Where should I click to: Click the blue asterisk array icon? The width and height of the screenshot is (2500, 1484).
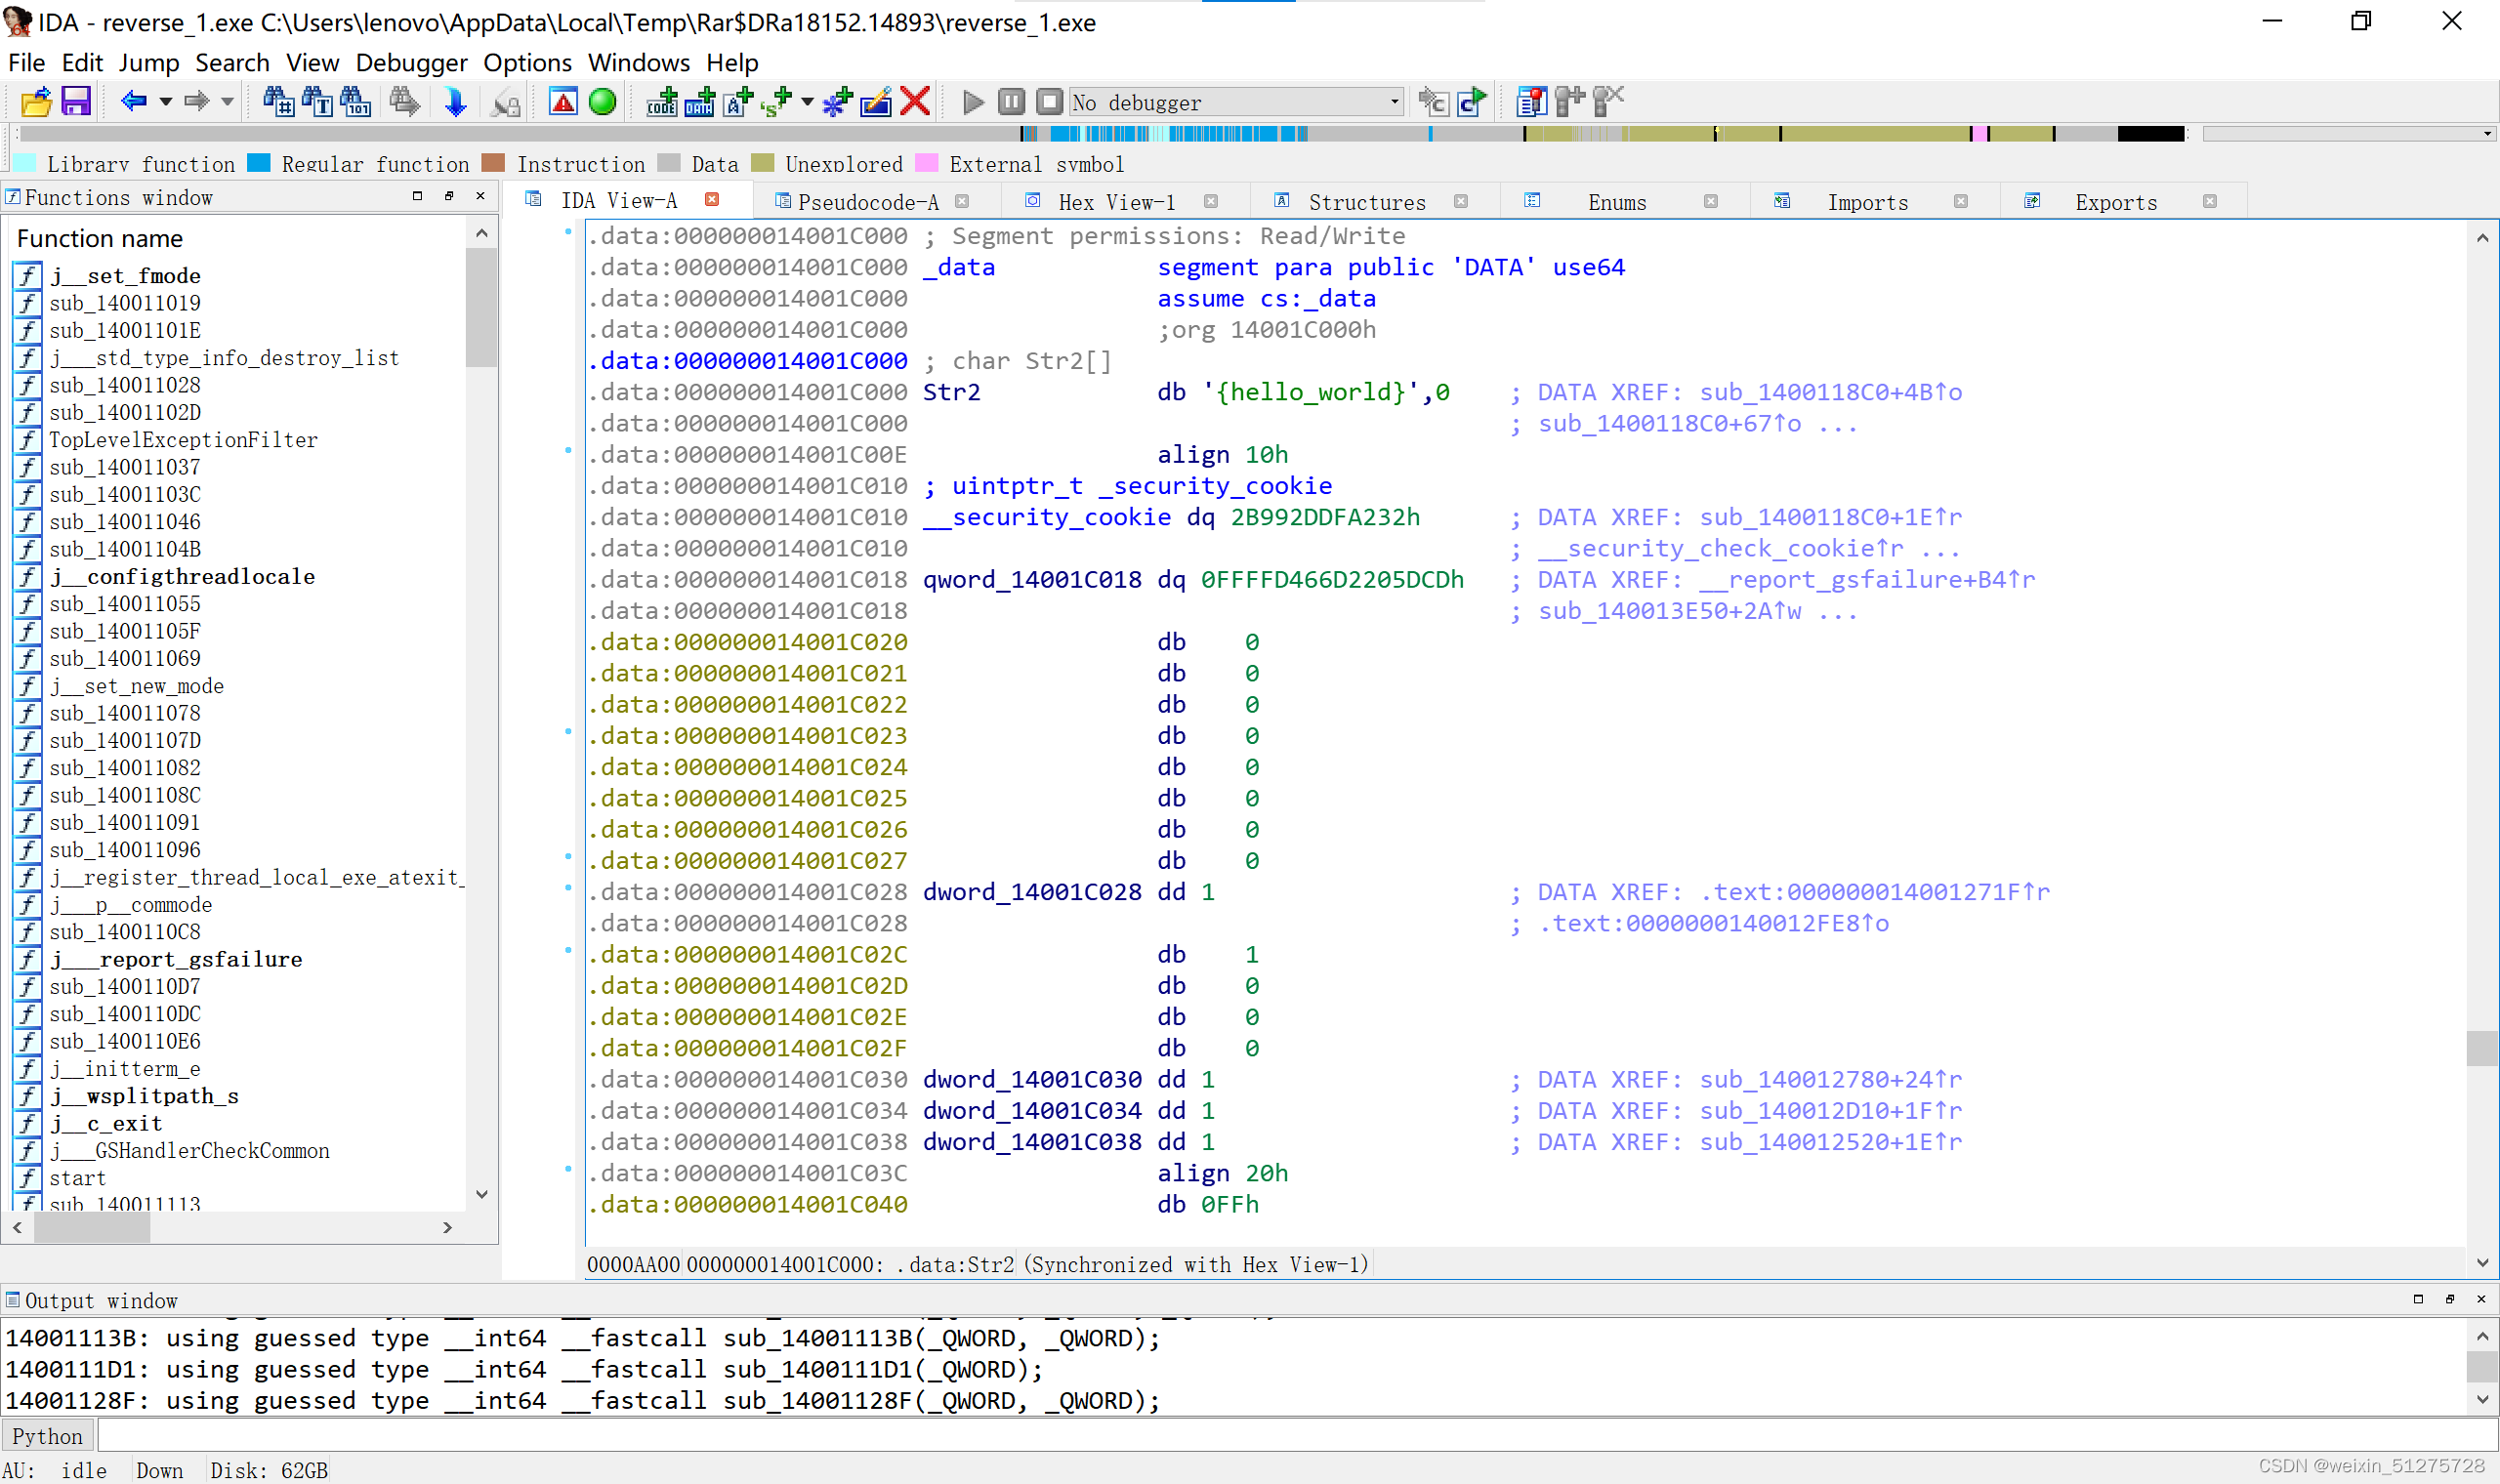click(x=837, y=102)
